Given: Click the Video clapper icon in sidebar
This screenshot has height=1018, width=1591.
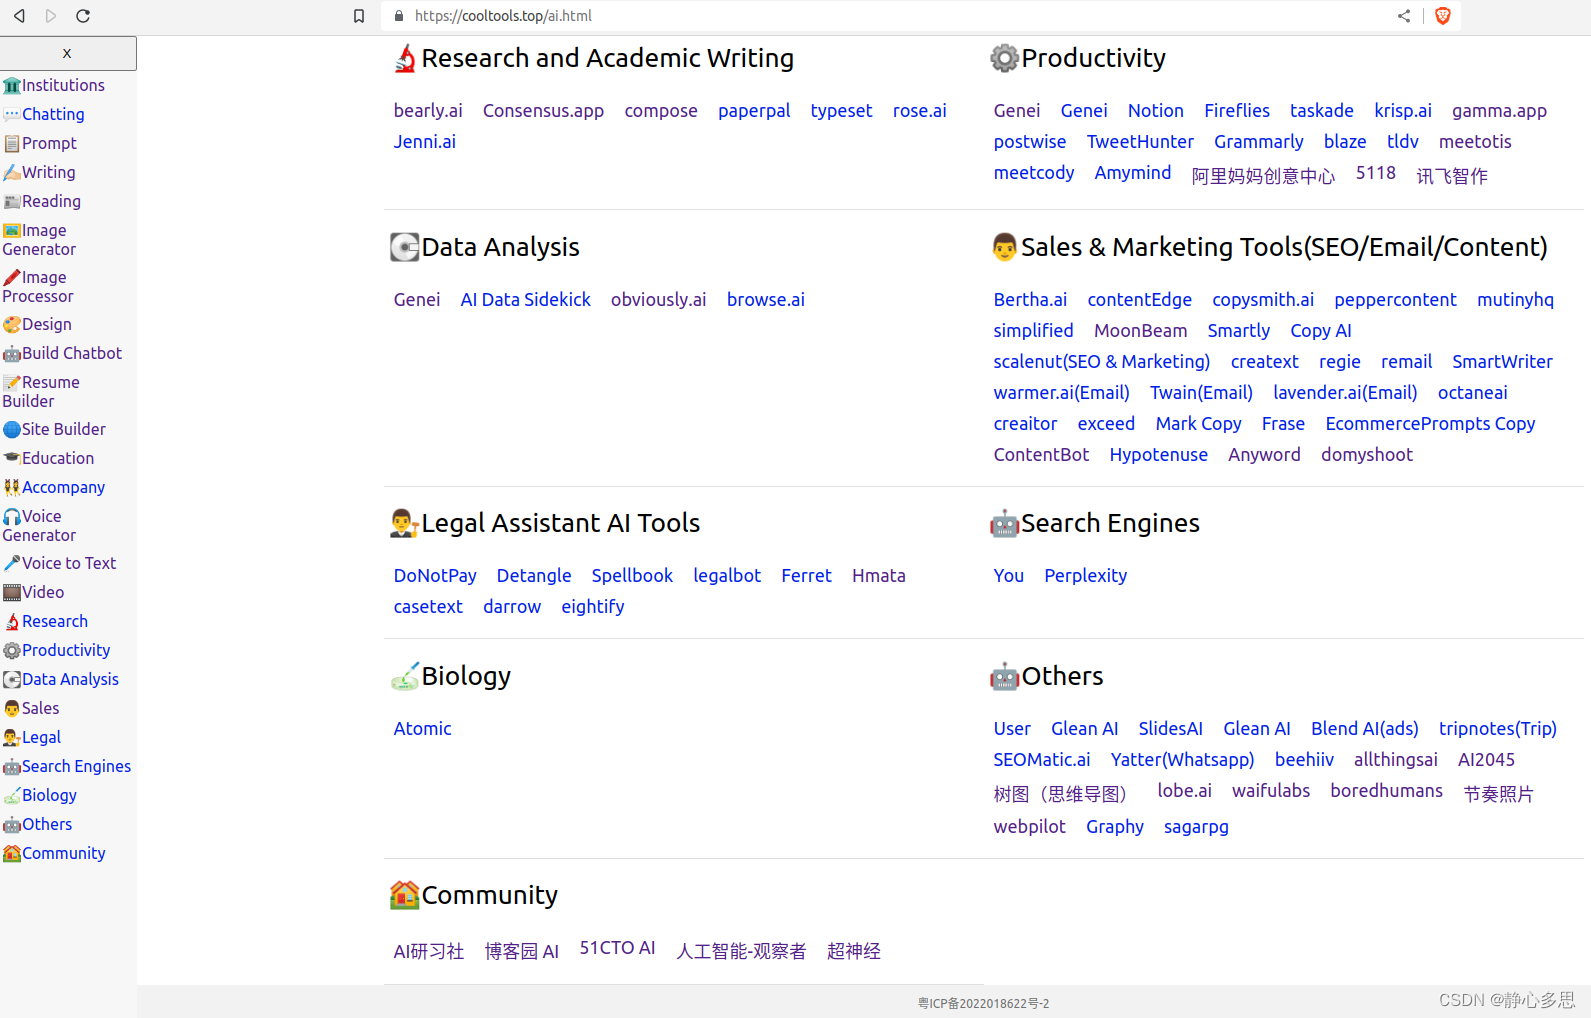Looking at the screenshot, I should (12, 593).
